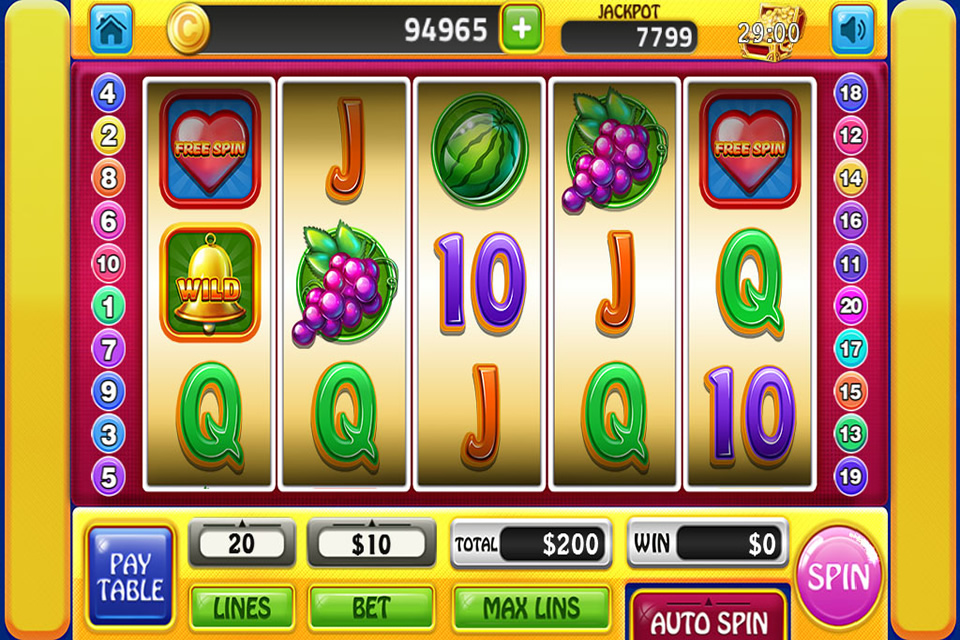Toggle payline number 4 indicator
This screenshot has width=960, height=640.
[x=108, y=93]
